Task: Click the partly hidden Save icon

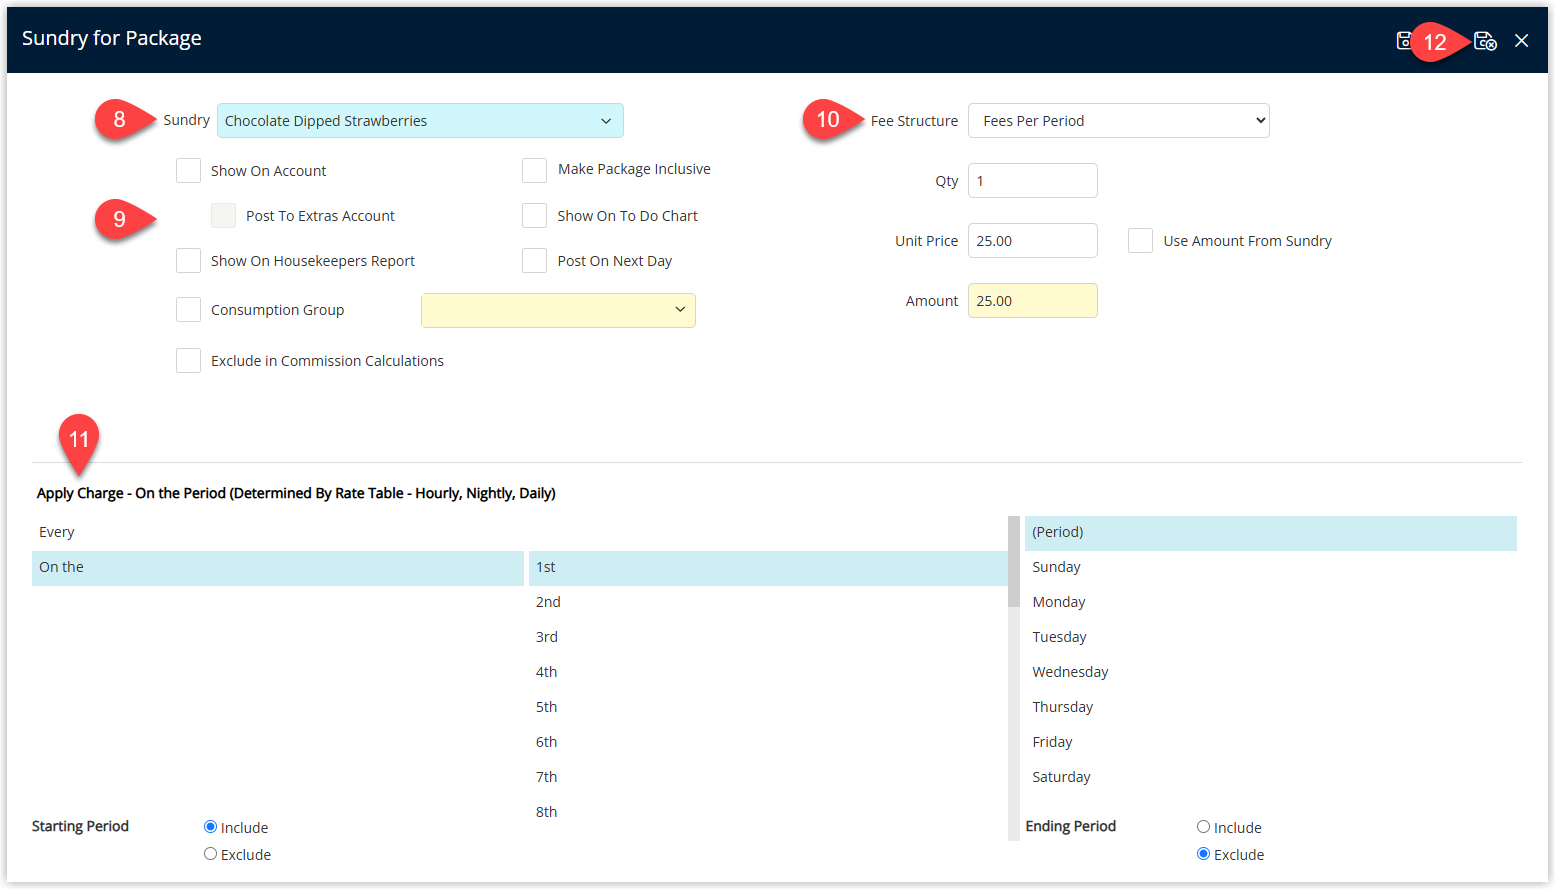Action: [1404, 41]
